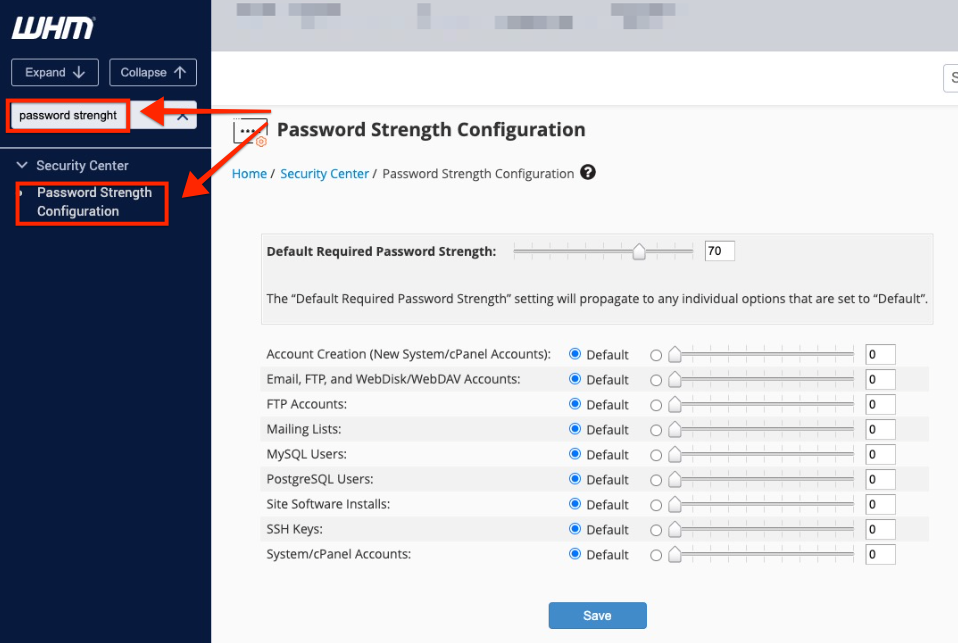Open Password Strength Configuration in sidebar

[x=94, y=202]
